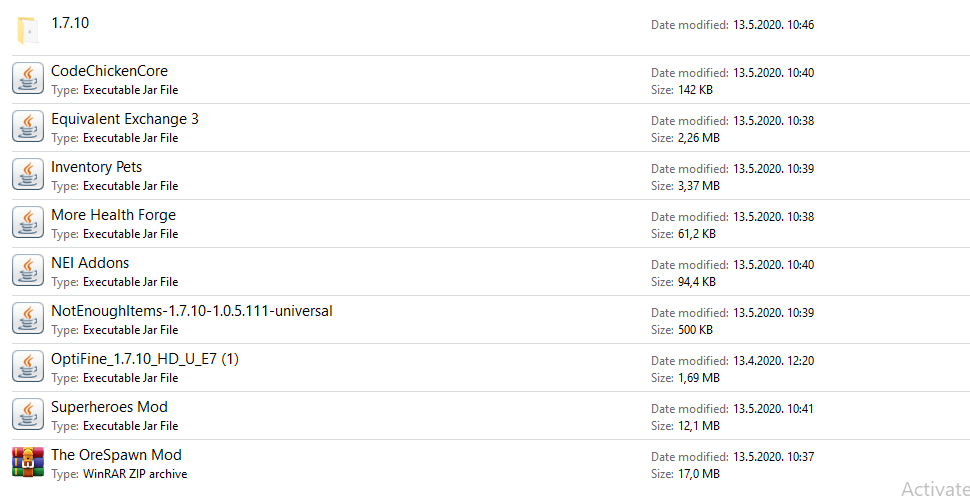Select the NotEnoughItems-1.7.10-1.0.5.111-universal file name
Screen dimensions: 970x499
191,311
